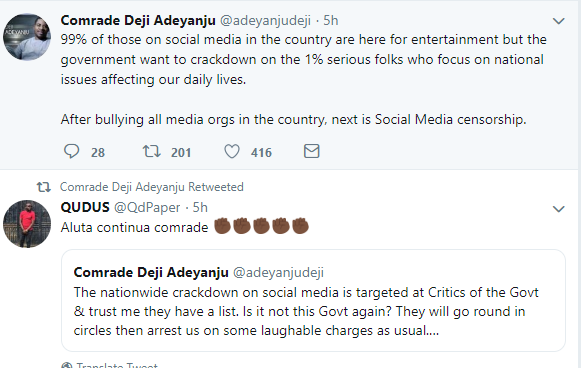
Task: Open Comrade Deji Adeyanju profile picture
Action: [x=27, y=37]
